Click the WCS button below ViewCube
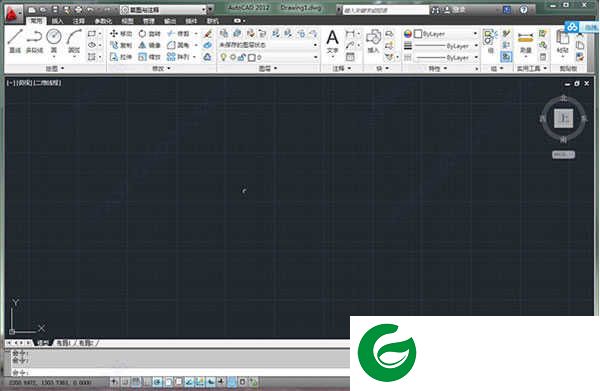 pos(563,154)
